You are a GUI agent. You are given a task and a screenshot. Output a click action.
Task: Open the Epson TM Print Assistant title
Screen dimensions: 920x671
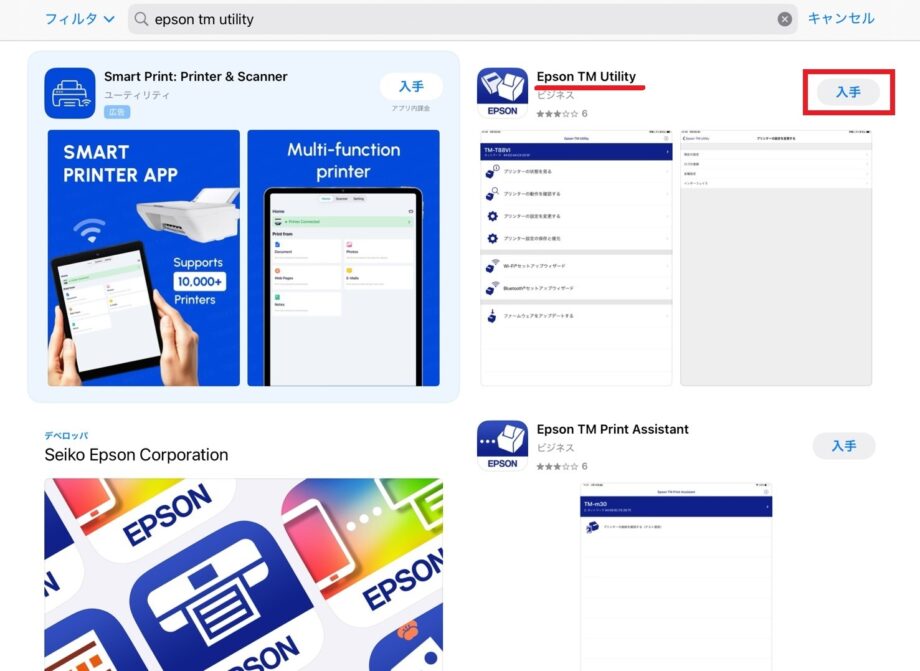(612, 429)
